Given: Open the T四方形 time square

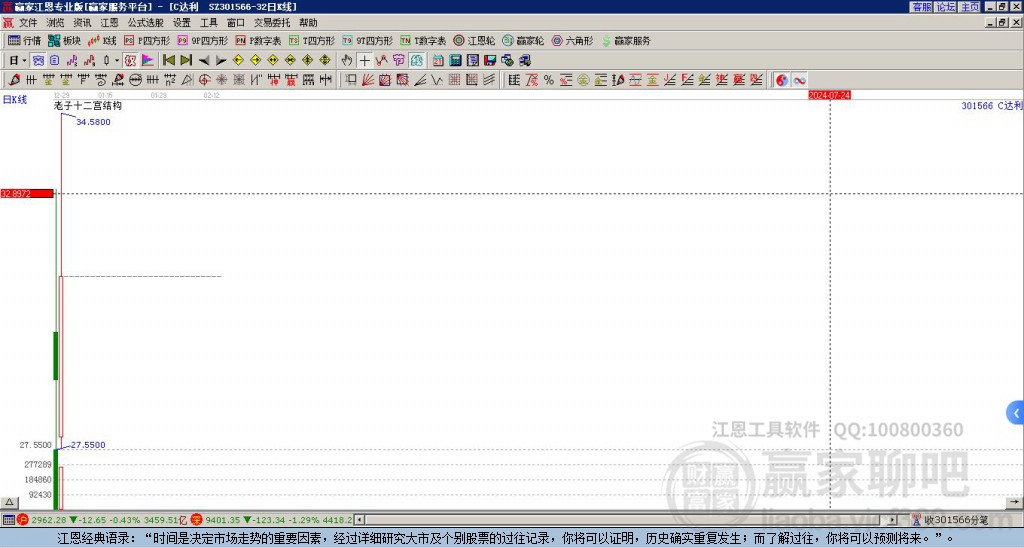Looking at the screenshot, I should [x=312, y=40].
